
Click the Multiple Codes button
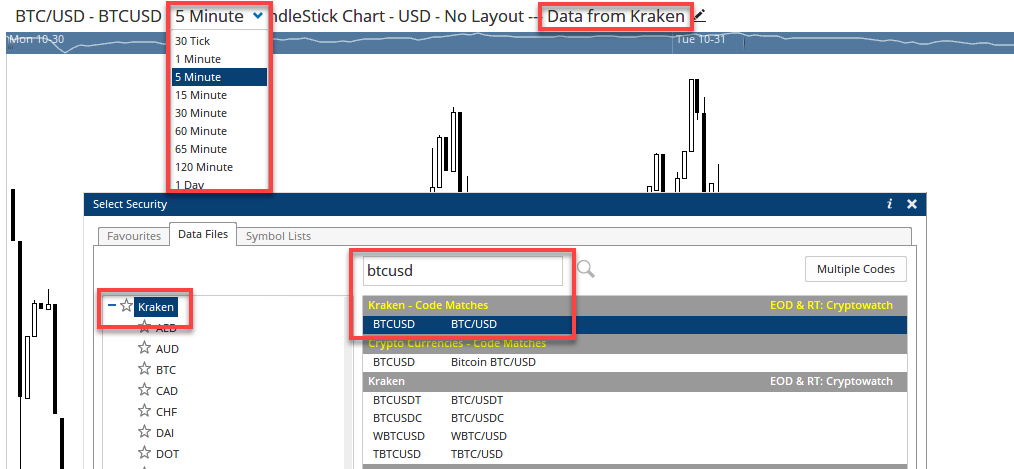coord(856,269)
